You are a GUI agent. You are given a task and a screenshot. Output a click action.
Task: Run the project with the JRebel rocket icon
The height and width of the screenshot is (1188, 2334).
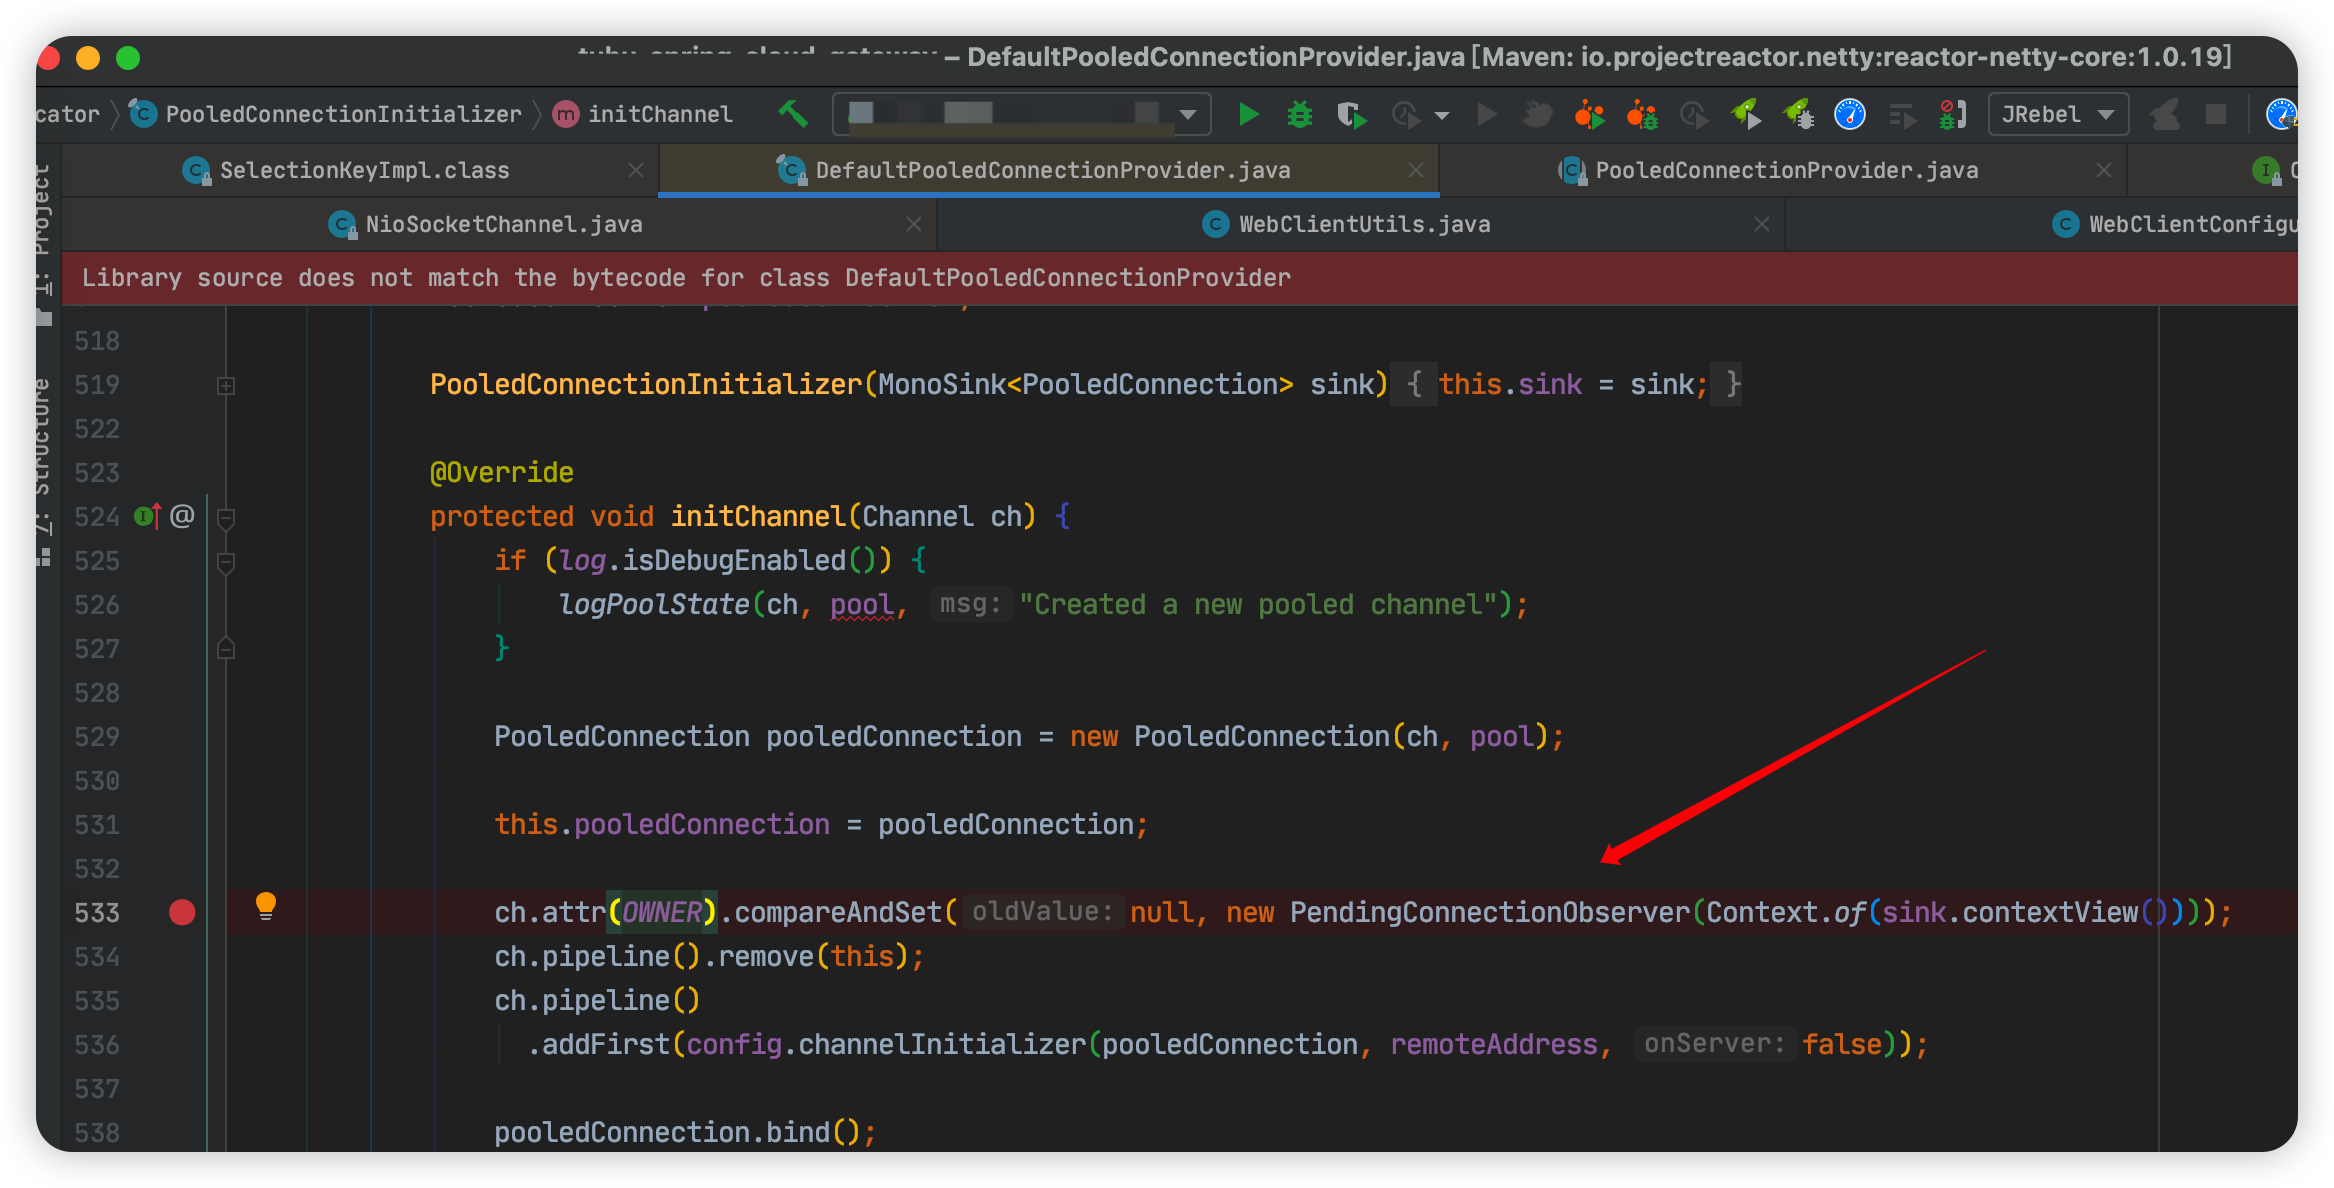pos(1746,114)
